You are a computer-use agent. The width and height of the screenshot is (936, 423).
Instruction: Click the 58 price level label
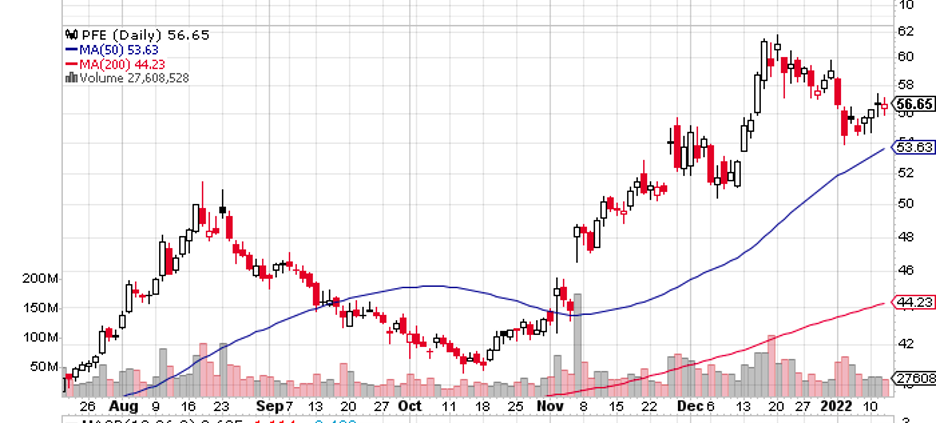click(x=906, y=84)
